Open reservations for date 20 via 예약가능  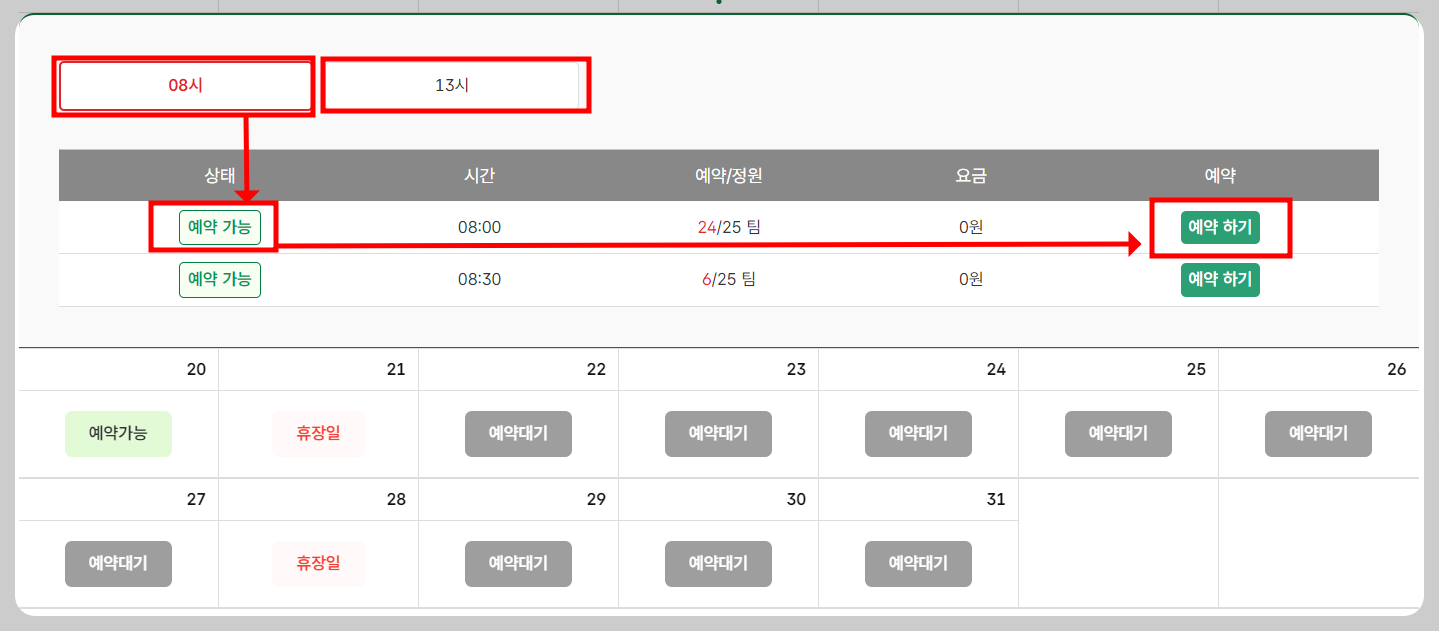point(118,433)
